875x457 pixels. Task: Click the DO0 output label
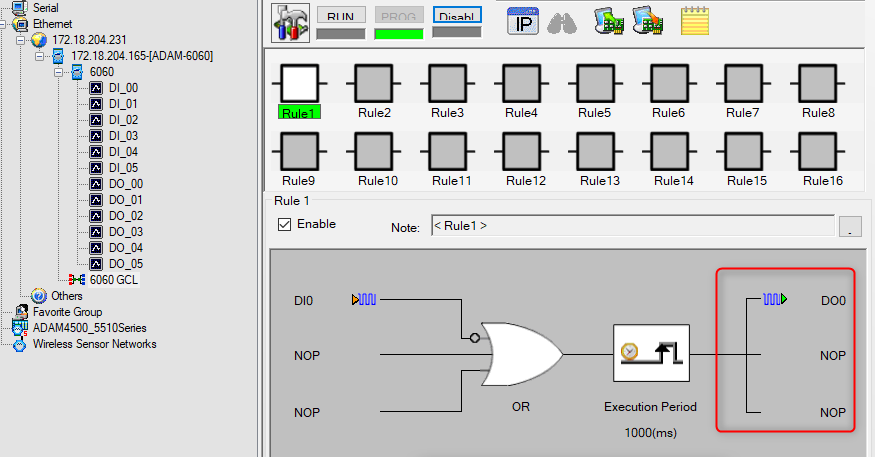click(x=833, y=301)
